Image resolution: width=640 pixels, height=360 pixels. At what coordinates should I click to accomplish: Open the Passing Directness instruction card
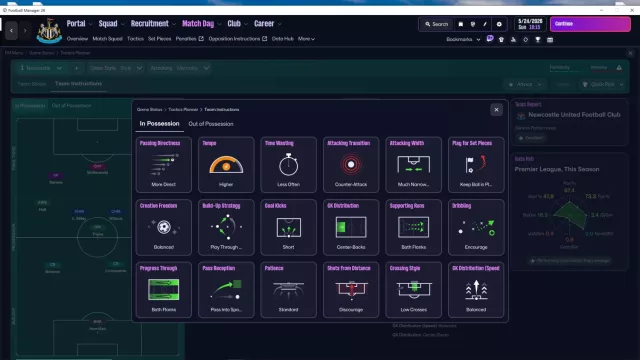pos(164,164)
